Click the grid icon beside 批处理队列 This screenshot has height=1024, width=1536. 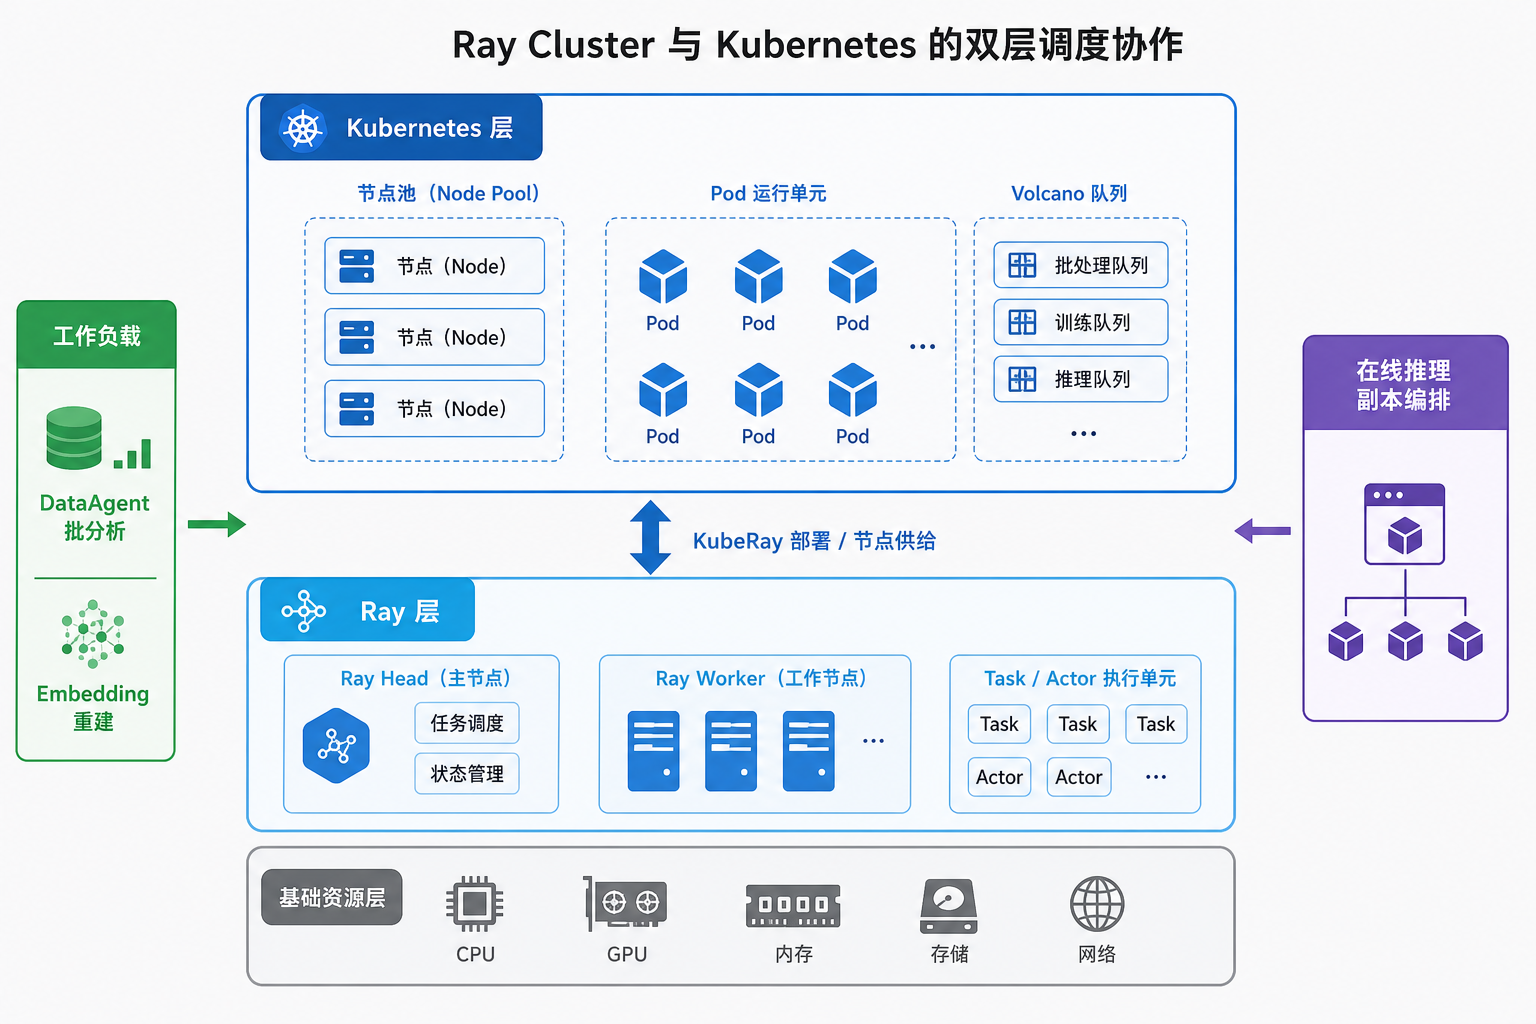(1022, 265)
